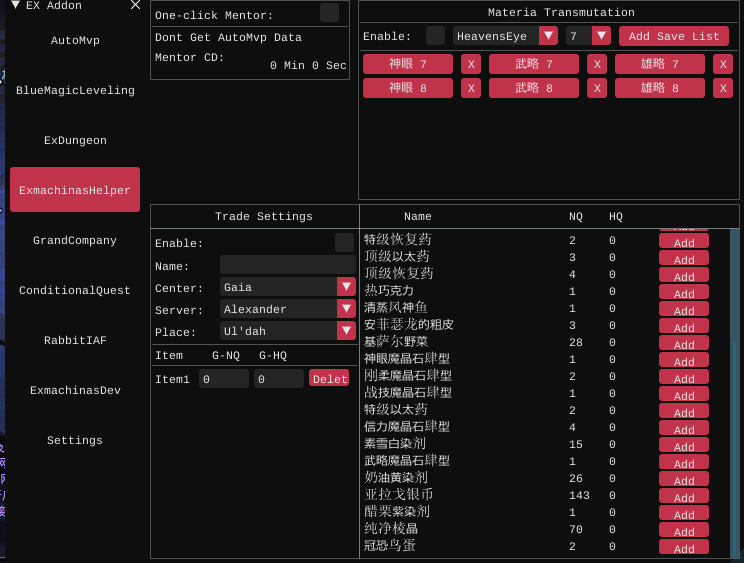The height and width of the screenshot is (563, 744).
Task: Expand the Server Alexander dropdown
Action: pyautogui.click(x=346, y=309)
